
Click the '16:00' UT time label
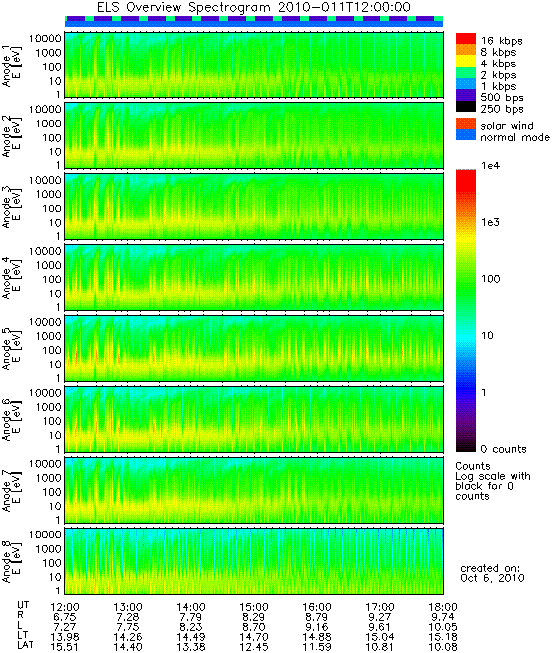point(317,607)
